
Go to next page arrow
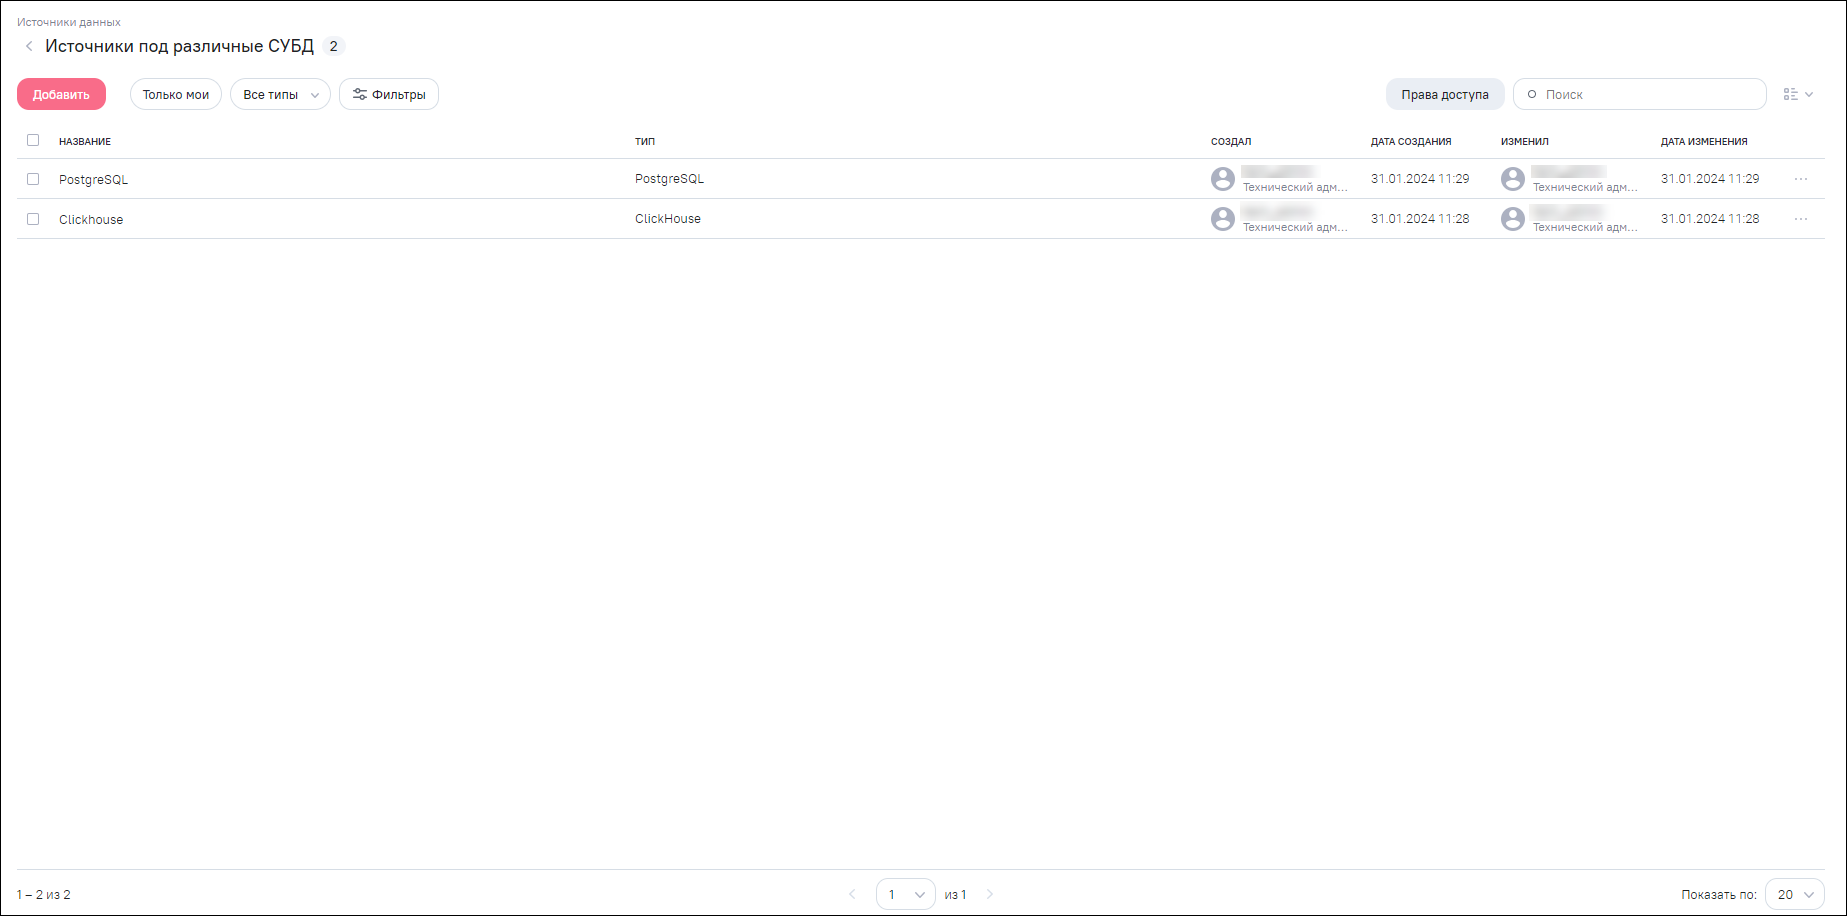pos(990,894)
